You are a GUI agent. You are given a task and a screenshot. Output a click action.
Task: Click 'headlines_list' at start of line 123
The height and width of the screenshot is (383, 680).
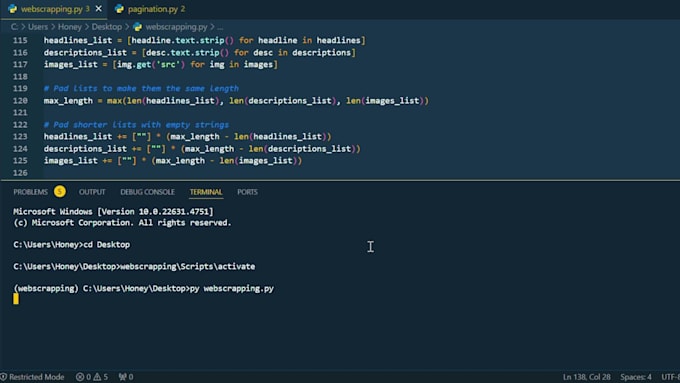click(78, 137)
